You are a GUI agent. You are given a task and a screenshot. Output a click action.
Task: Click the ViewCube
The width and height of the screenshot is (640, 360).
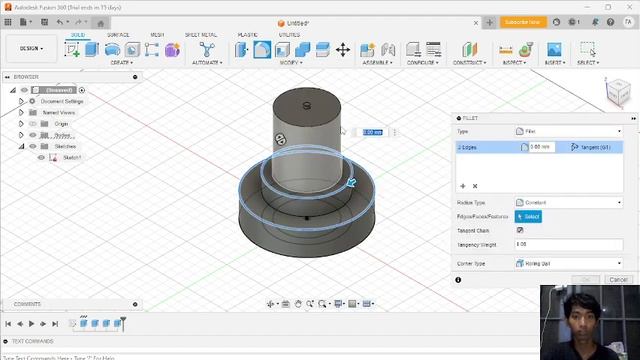618,92
